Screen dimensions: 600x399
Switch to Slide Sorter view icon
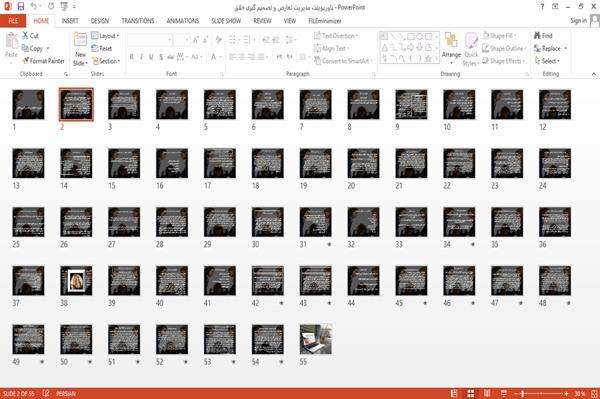point(471,393)
